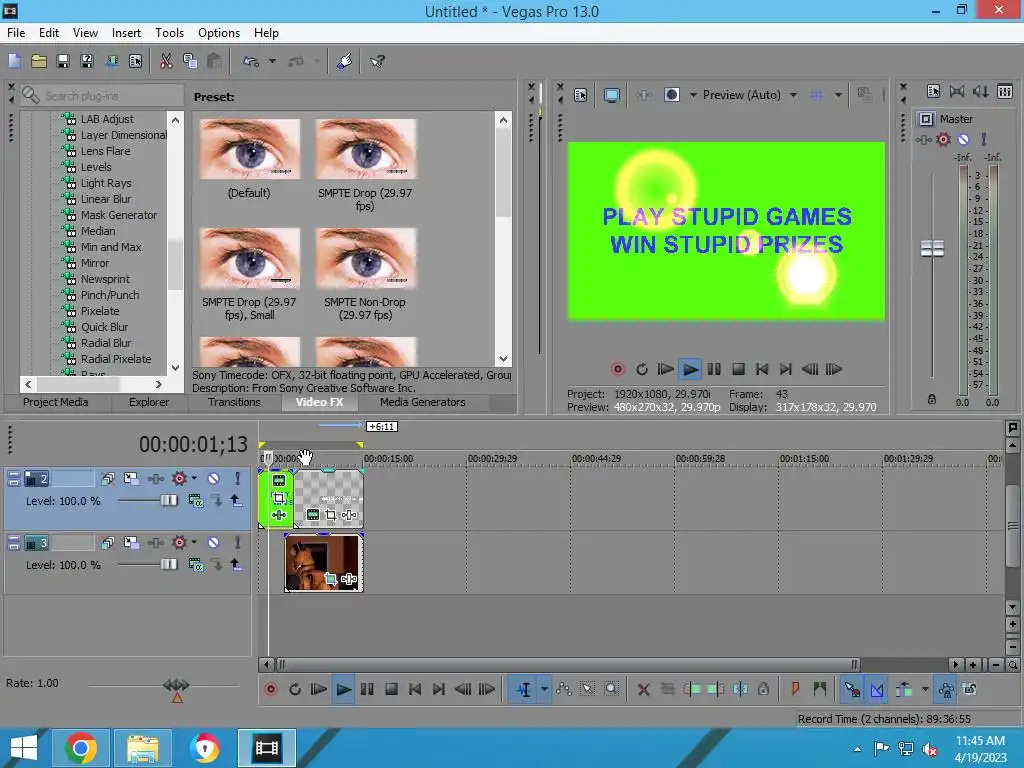
Task: Mute track 3 with the circle-slash button
Action: pyautogui.click(x=214, y=543)
